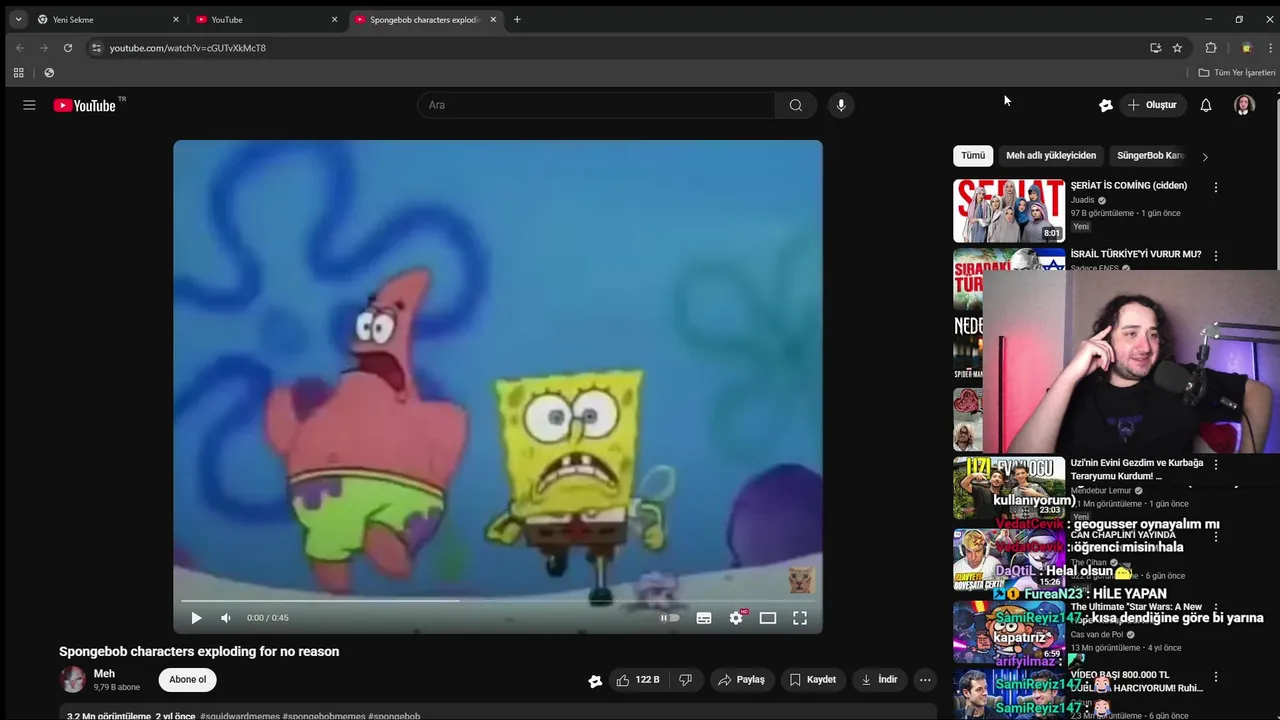This screenshot has width=1280, height=720.
Task: Open options menu for İSRAİL TÜRKİYE'Yİ VURUR MU video
Action: tap(1216, 257)
